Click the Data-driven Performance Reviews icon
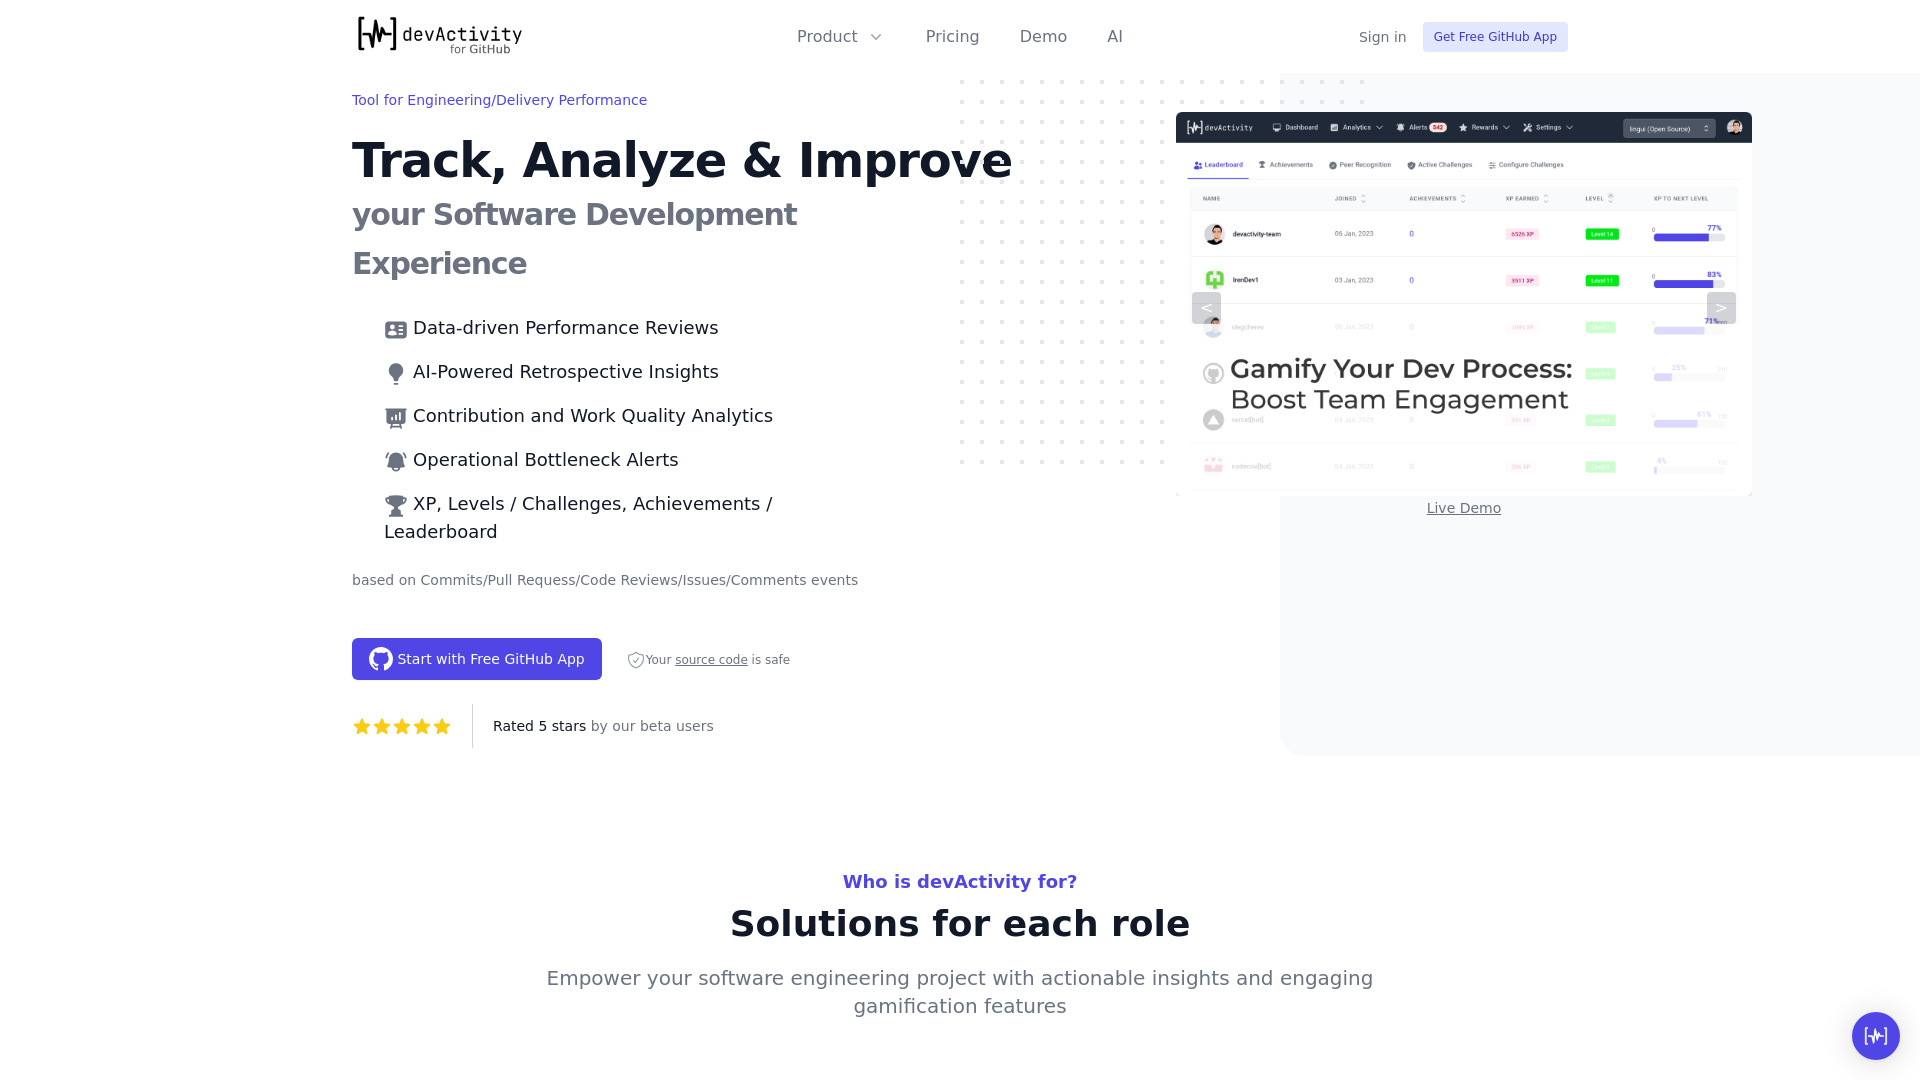1920x1080 pixels. click(396, 328)
